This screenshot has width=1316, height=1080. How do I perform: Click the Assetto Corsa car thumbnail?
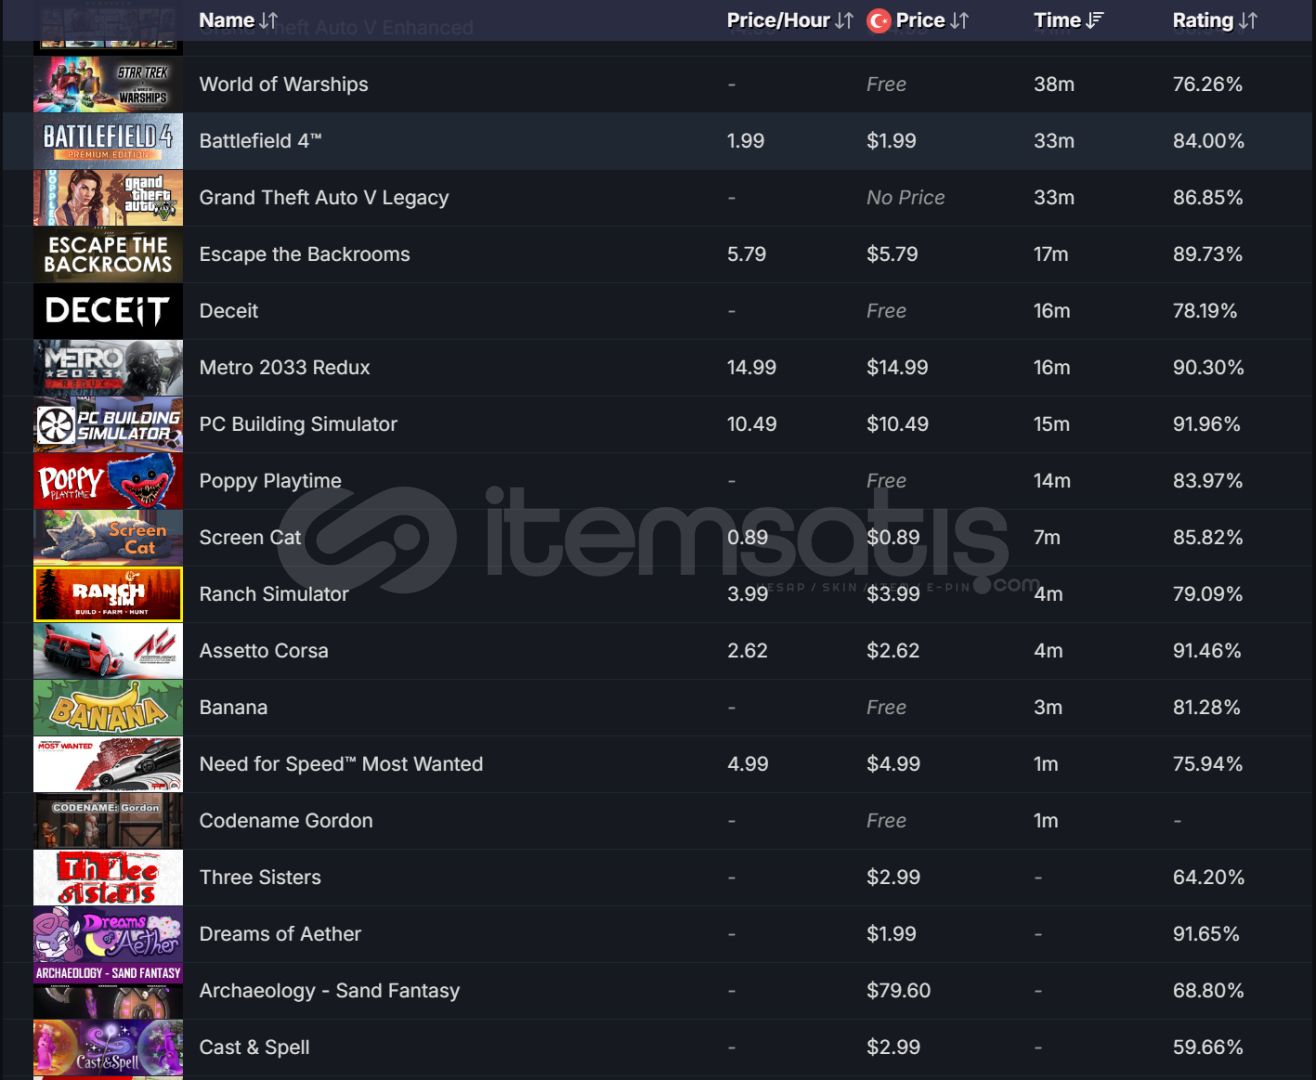pos(108,651)
